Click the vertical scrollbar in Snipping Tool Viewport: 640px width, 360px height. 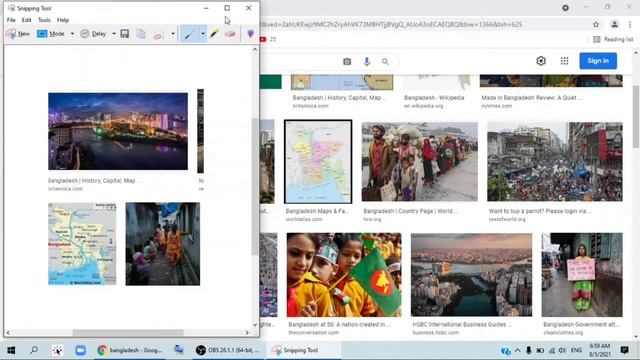[255, 186]
